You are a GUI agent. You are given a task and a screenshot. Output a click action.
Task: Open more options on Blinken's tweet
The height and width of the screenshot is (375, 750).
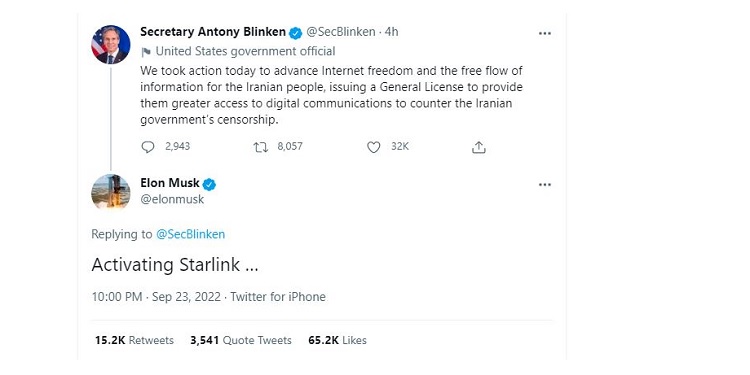[545, 33]
